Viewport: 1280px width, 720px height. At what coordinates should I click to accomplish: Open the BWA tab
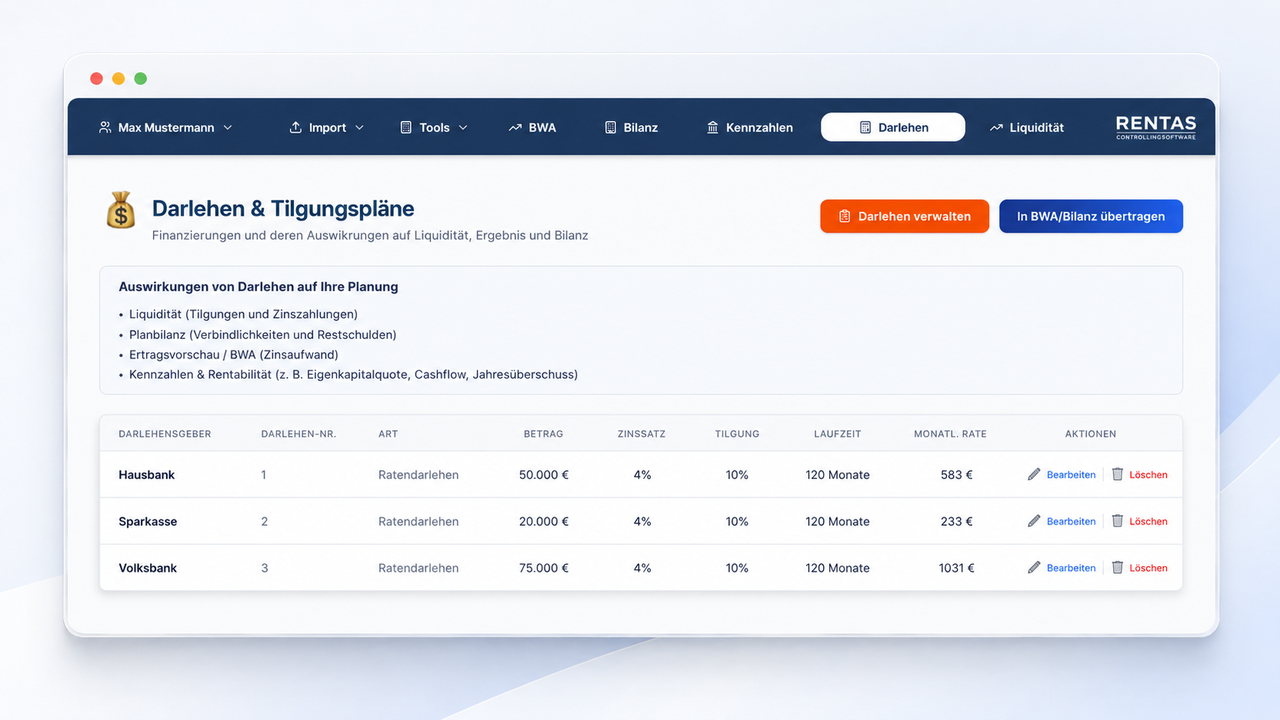(x=532, y=128)
